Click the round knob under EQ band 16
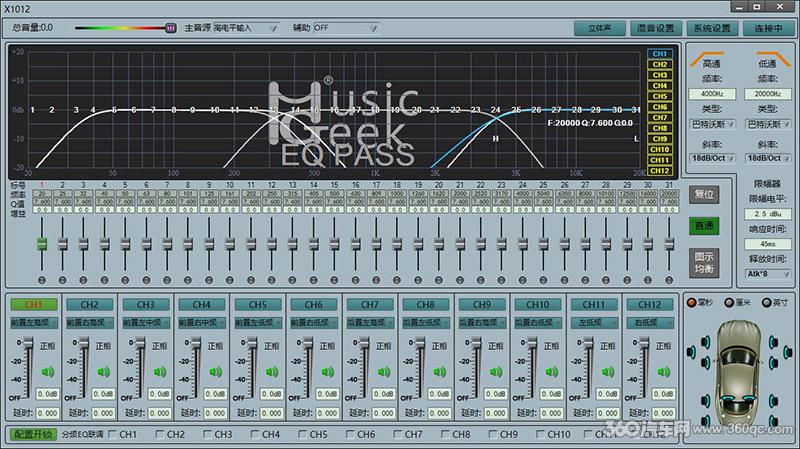 point(356,280)
